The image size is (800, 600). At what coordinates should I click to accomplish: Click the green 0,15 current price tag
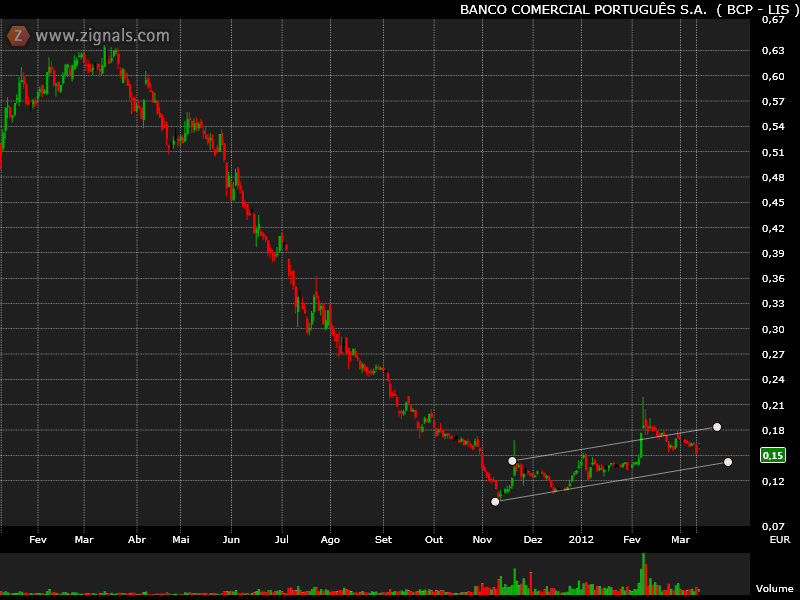(x=772, y=455)
